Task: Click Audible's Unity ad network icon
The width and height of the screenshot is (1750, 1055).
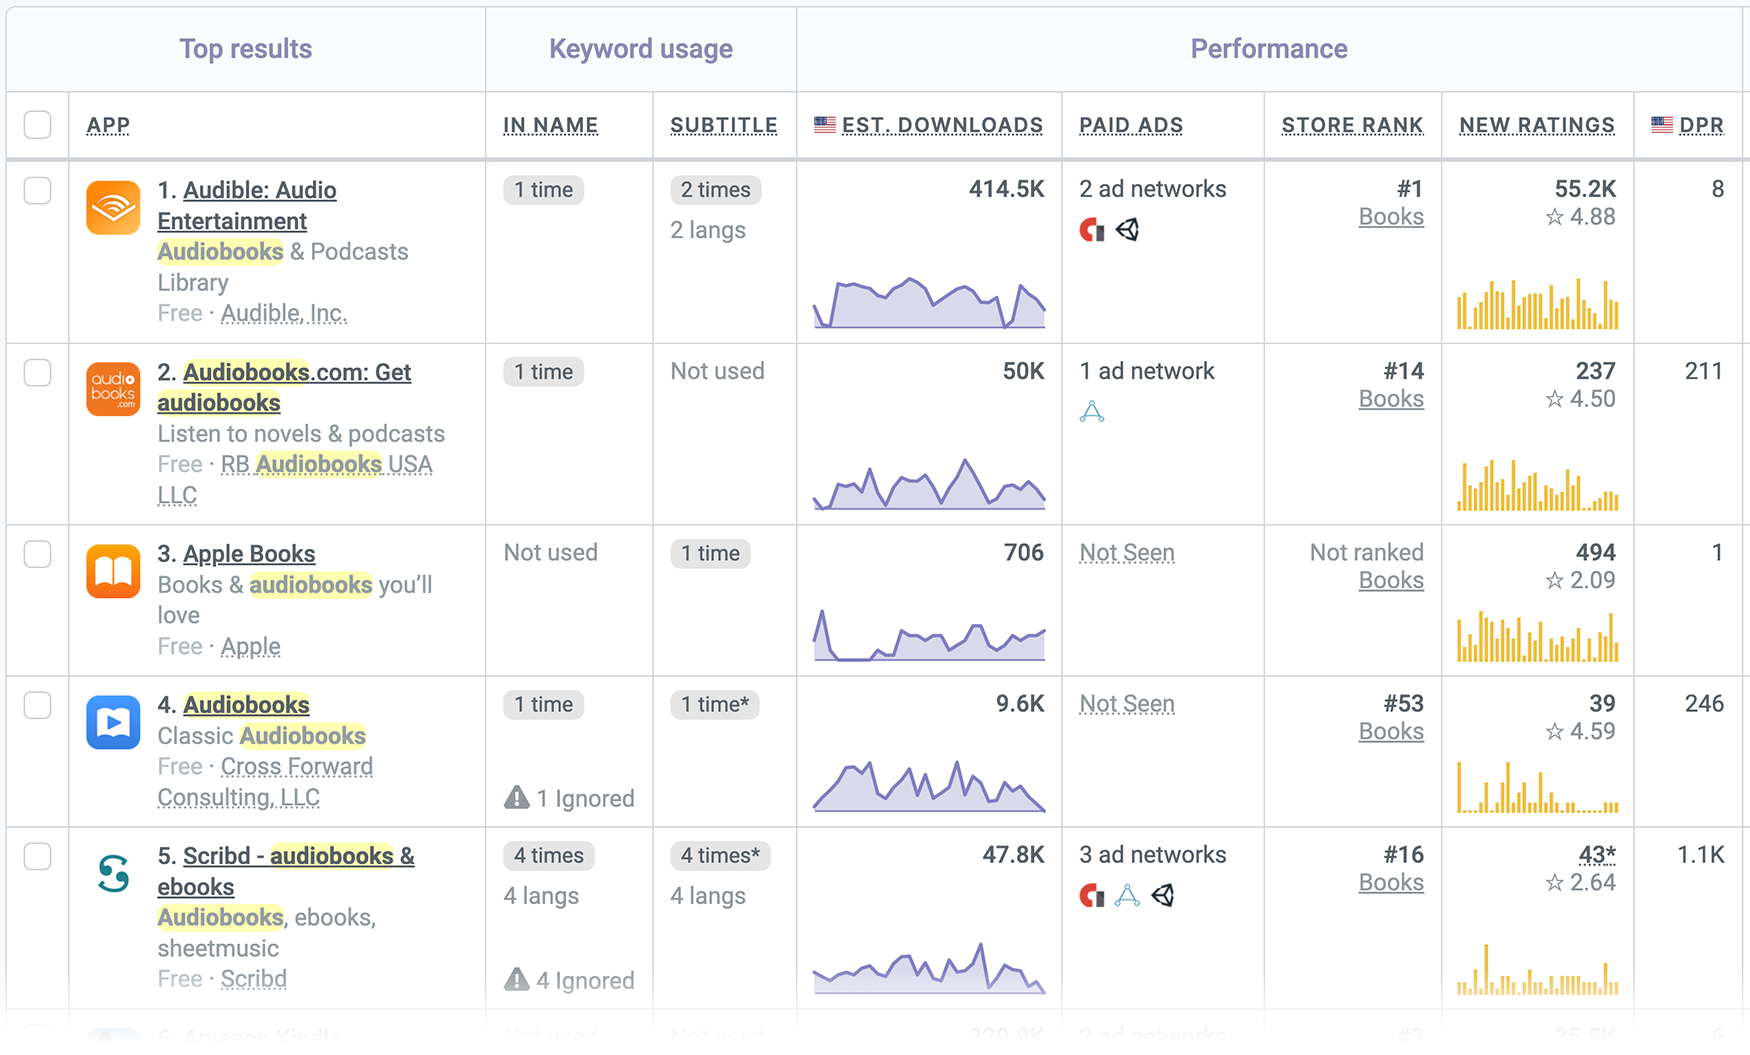Action: (x=1128, y=230)
